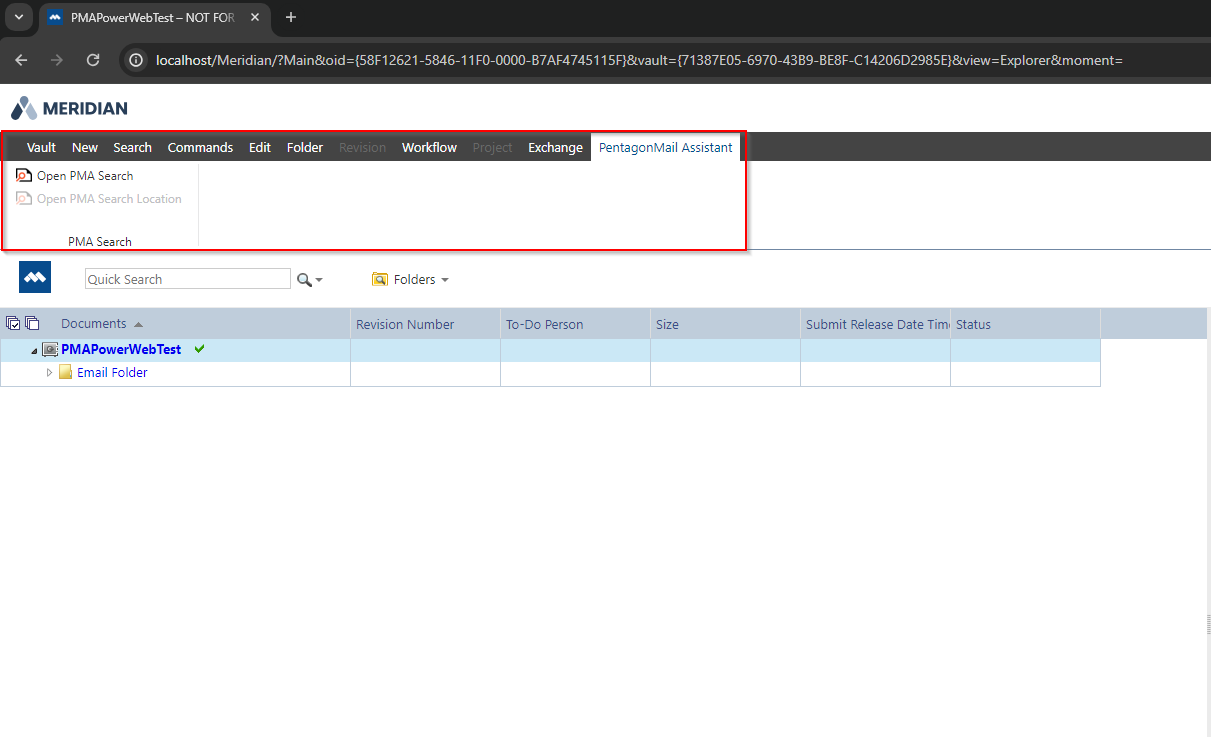Screen dimensions: 1211x737
Task: Expand the Email Folder tree node
Action: click(x=50, y=373)
